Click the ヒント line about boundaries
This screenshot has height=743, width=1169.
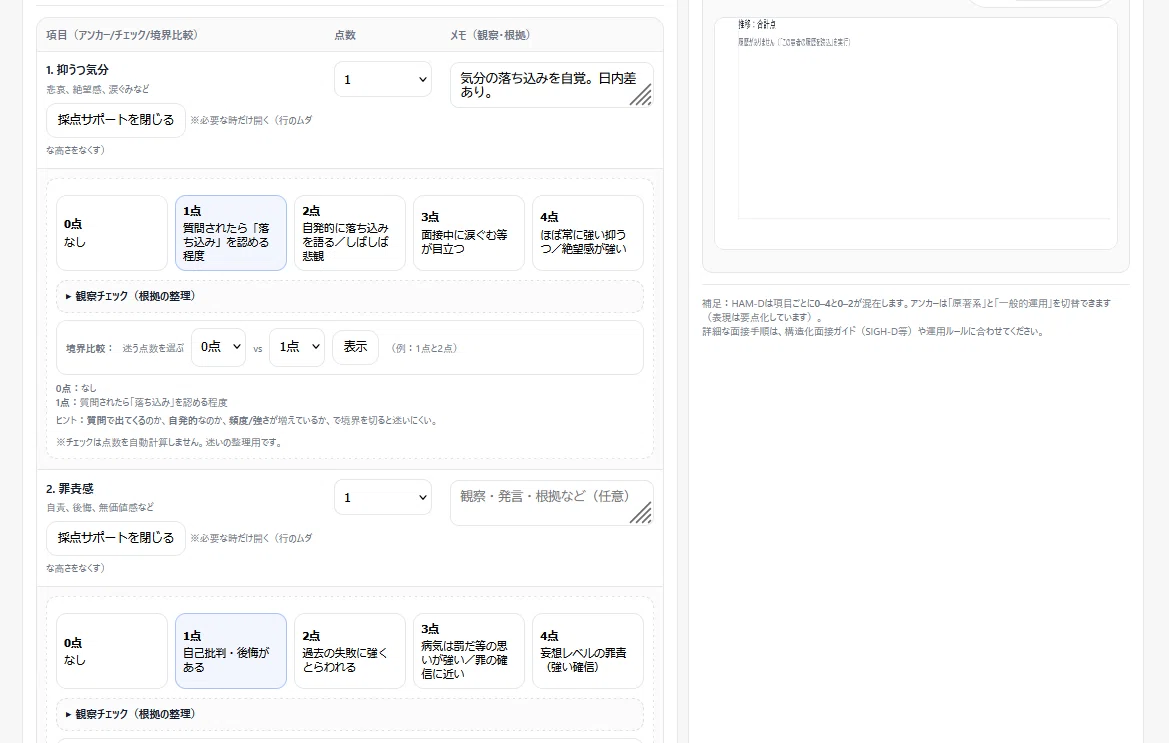pyautogui.click(x=248, y=420)
